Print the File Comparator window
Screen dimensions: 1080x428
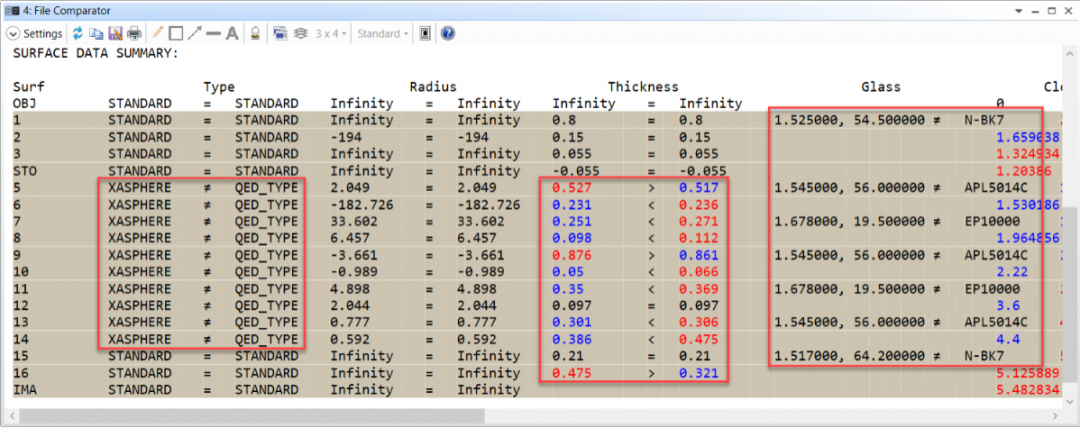point(134,34)
